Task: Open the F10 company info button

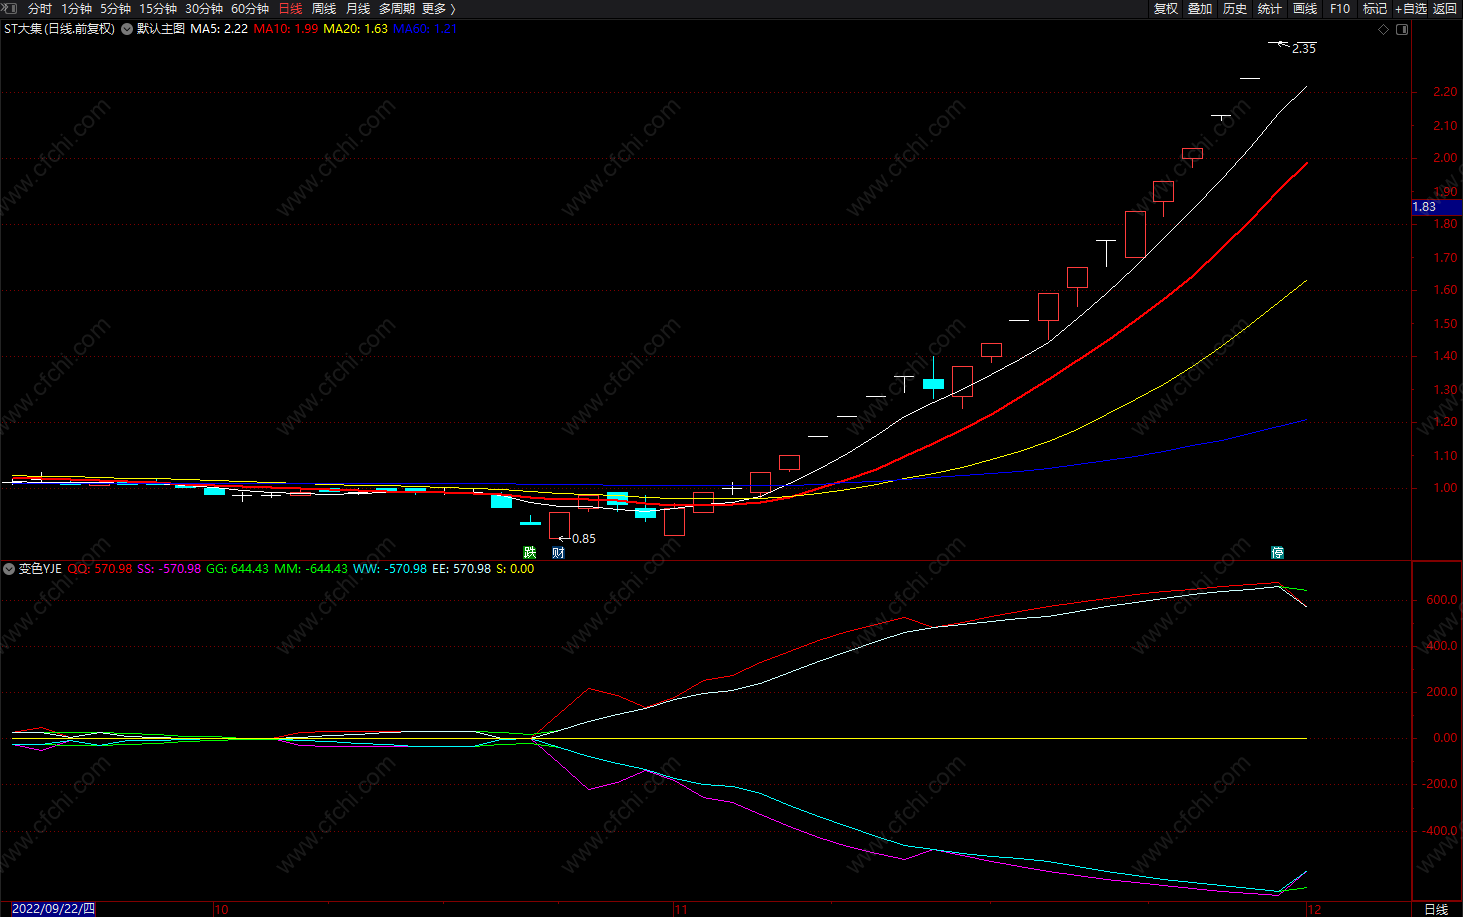Action: 1340,8
